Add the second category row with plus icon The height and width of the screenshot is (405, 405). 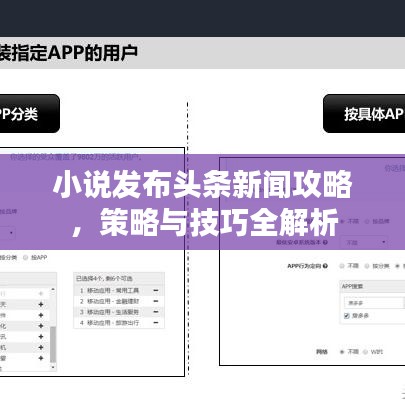[41, 304]
